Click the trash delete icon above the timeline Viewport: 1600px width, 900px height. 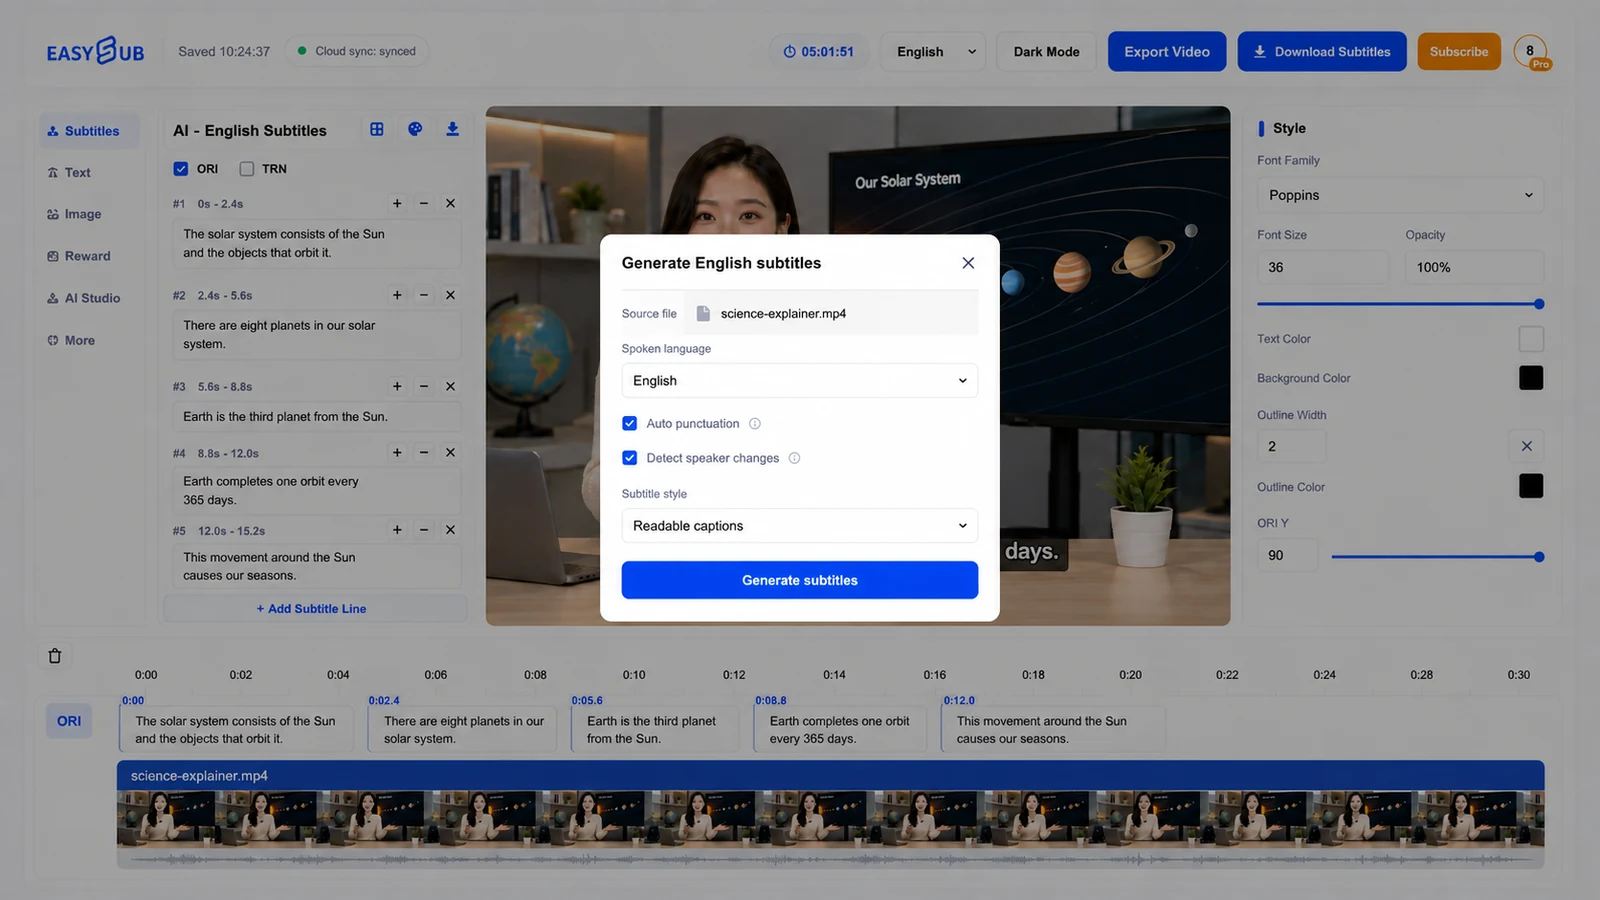click(x=55, y=656)
